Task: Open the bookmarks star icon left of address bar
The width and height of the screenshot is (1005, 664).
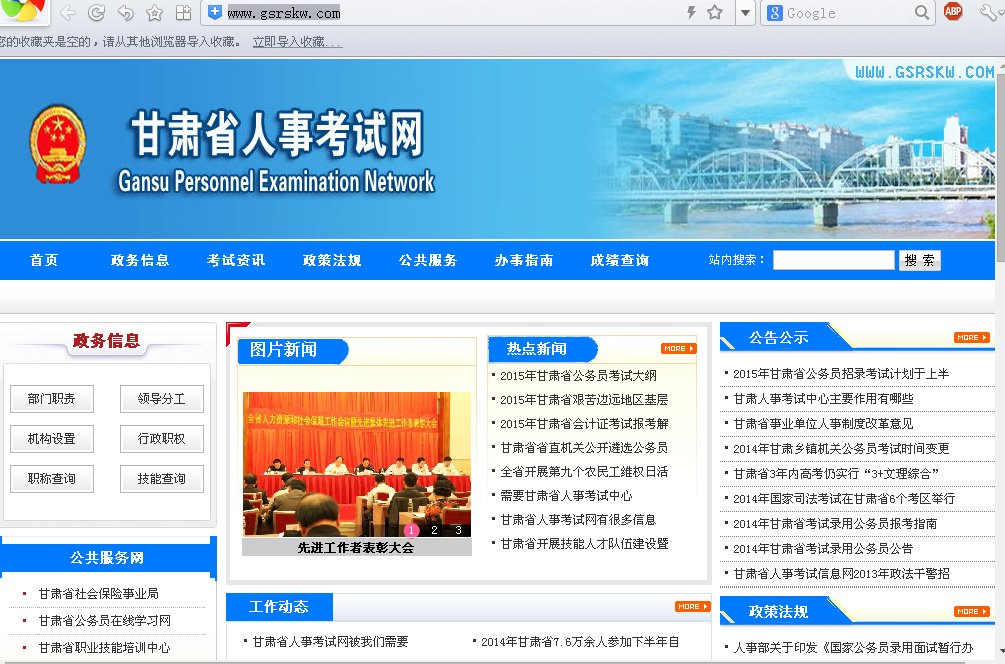Action: 155,12
